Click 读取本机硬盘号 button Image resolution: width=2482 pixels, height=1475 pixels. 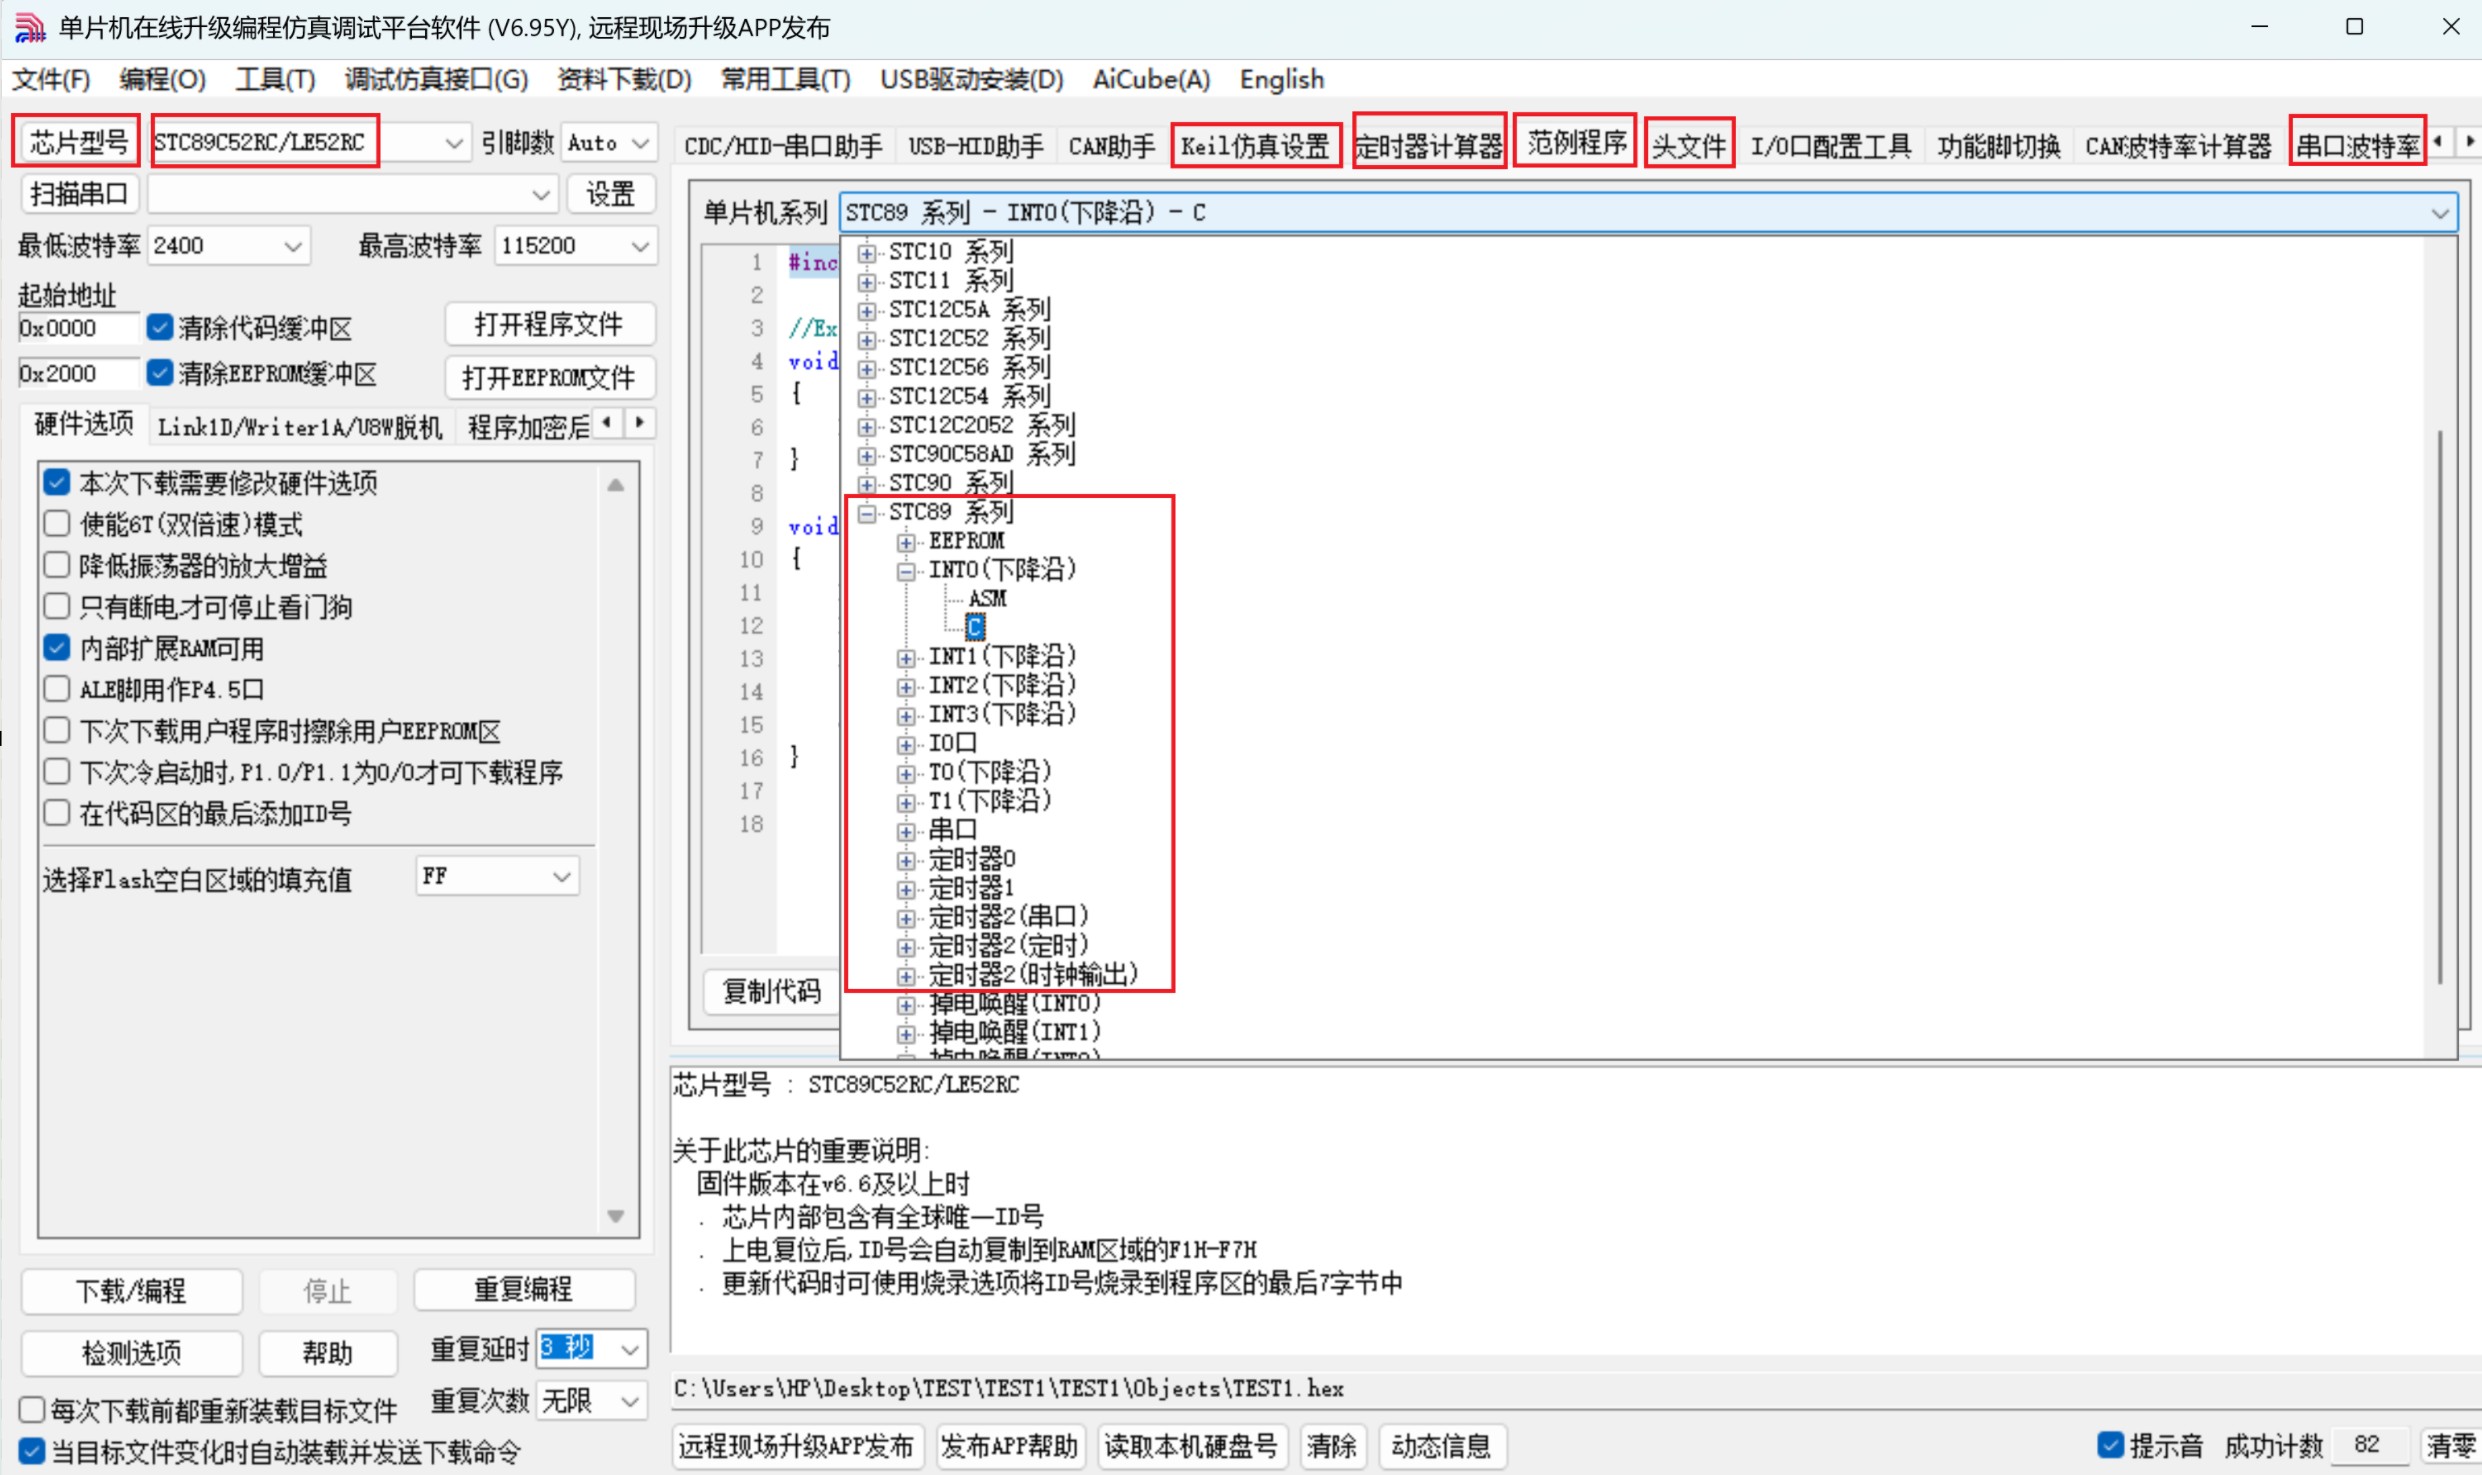tap(1190, 1446)
